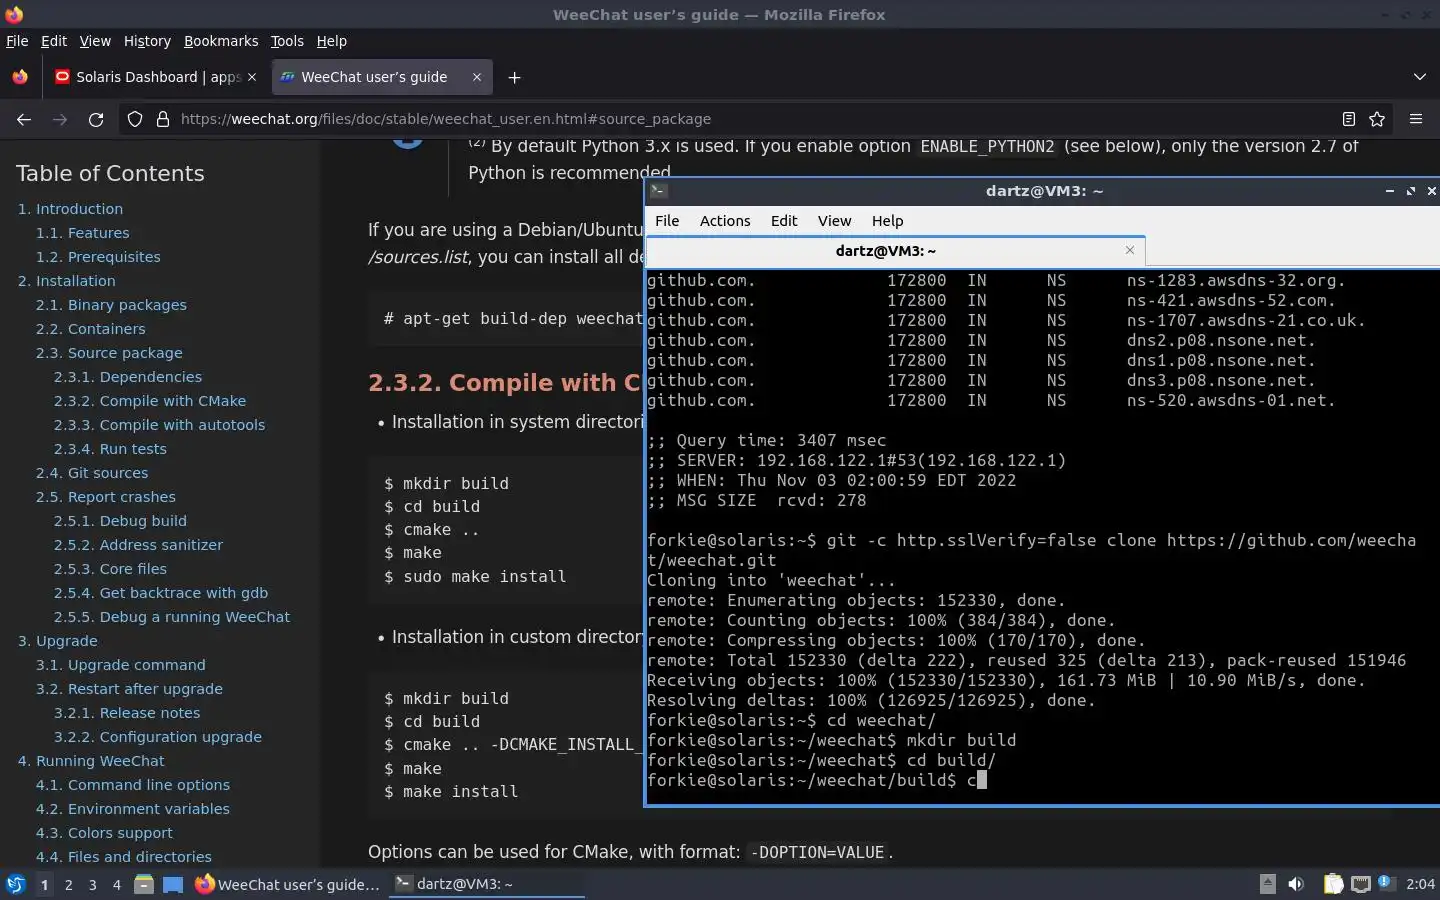Open file manager from taskbar
1440x900 pixels.
click(144, 884)
